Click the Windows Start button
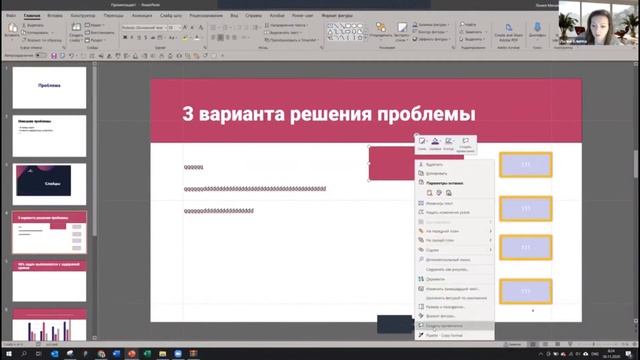 [x=8, y=354]
